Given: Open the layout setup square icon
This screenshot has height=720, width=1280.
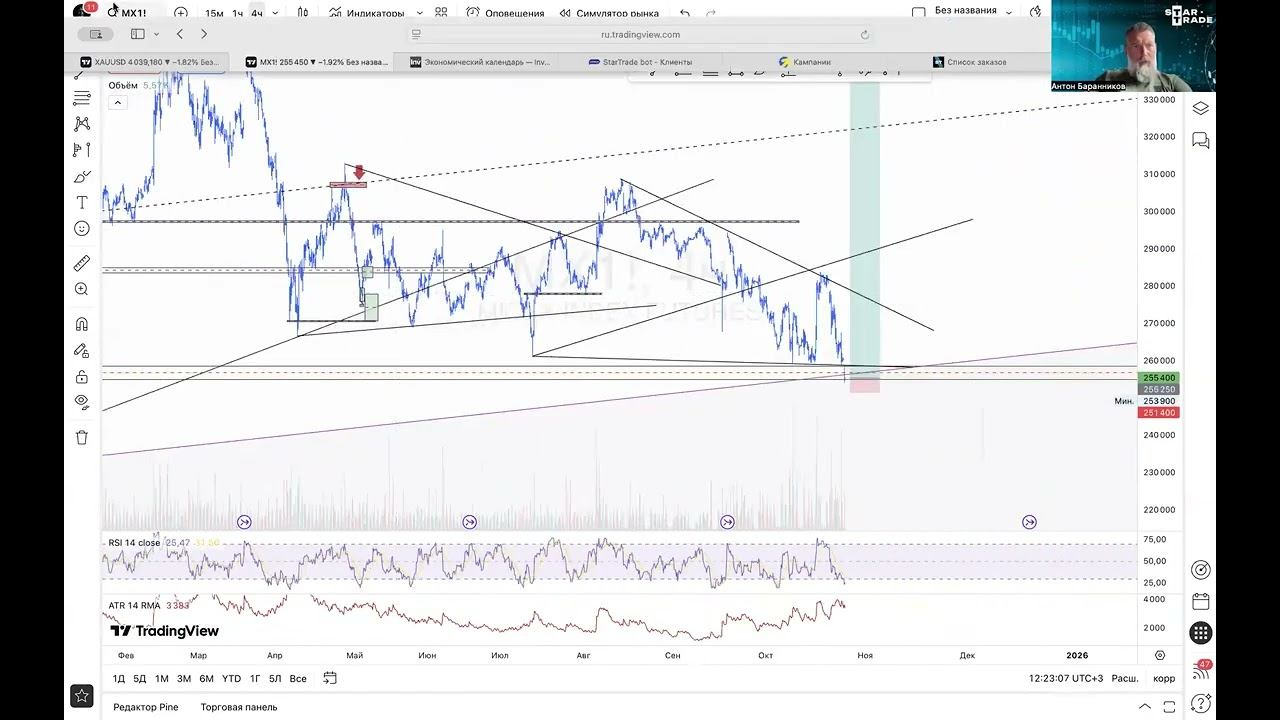Looking at the screenshot, I should [918, 13].
